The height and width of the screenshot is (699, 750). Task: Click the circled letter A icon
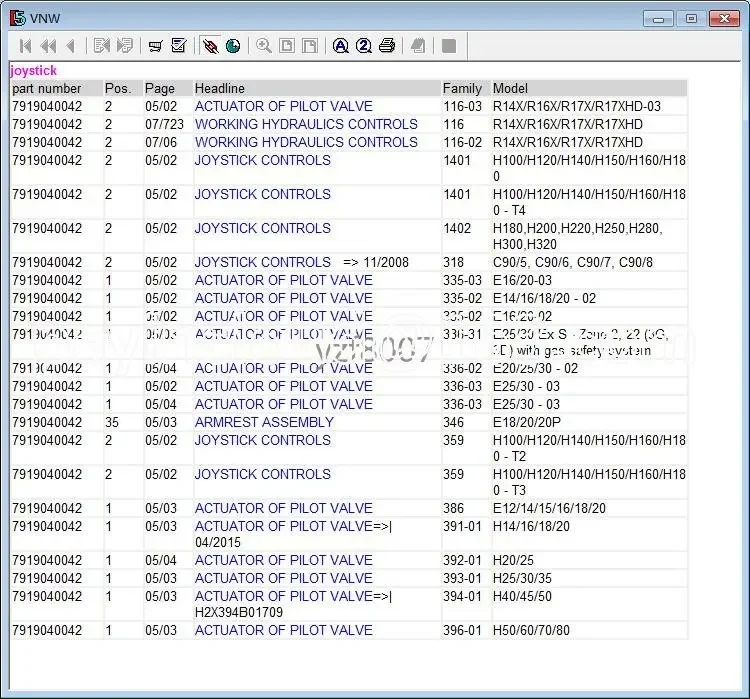[x=340, y=46]
